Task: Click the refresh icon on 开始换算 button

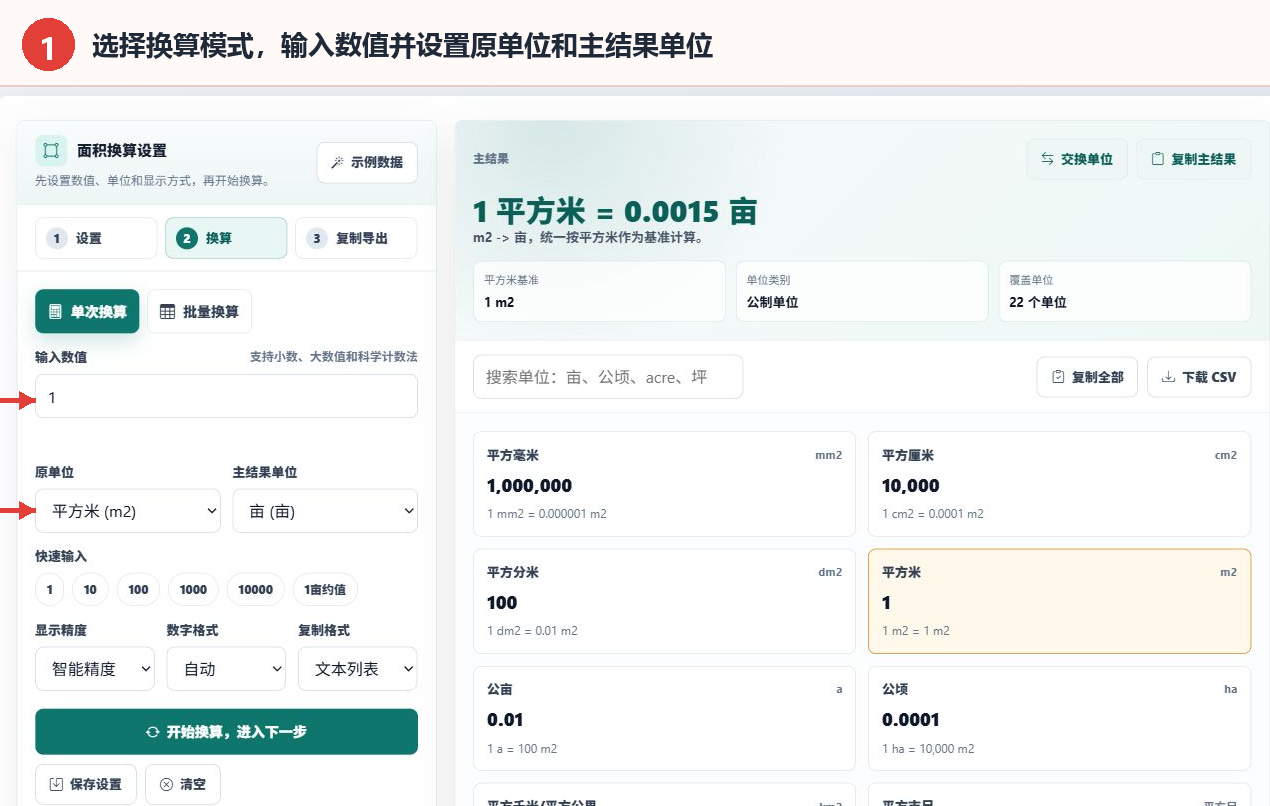Action: 153,732
